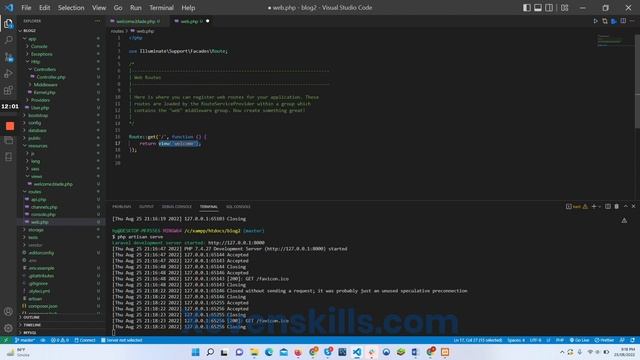Screen dimensions: 640x360
Task: Open Controller.php in the explorer
Action: pos(50,77)
